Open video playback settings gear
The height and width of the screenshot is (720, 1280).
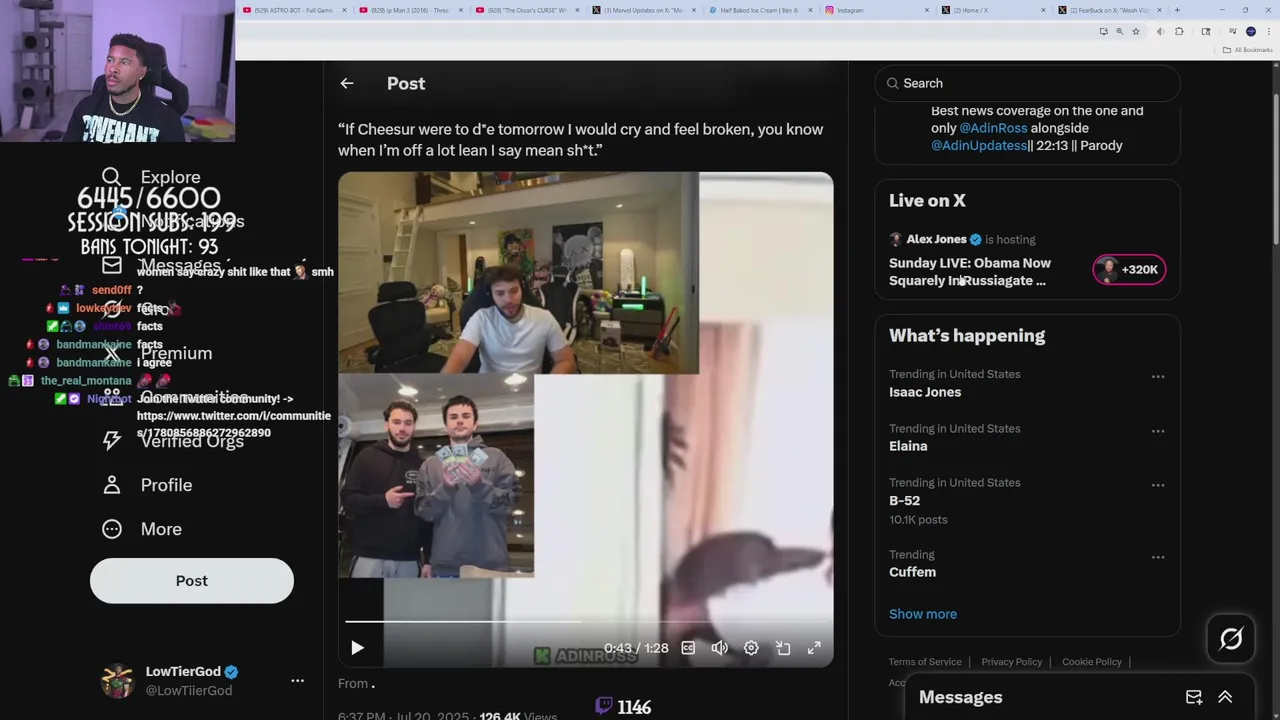751,648
